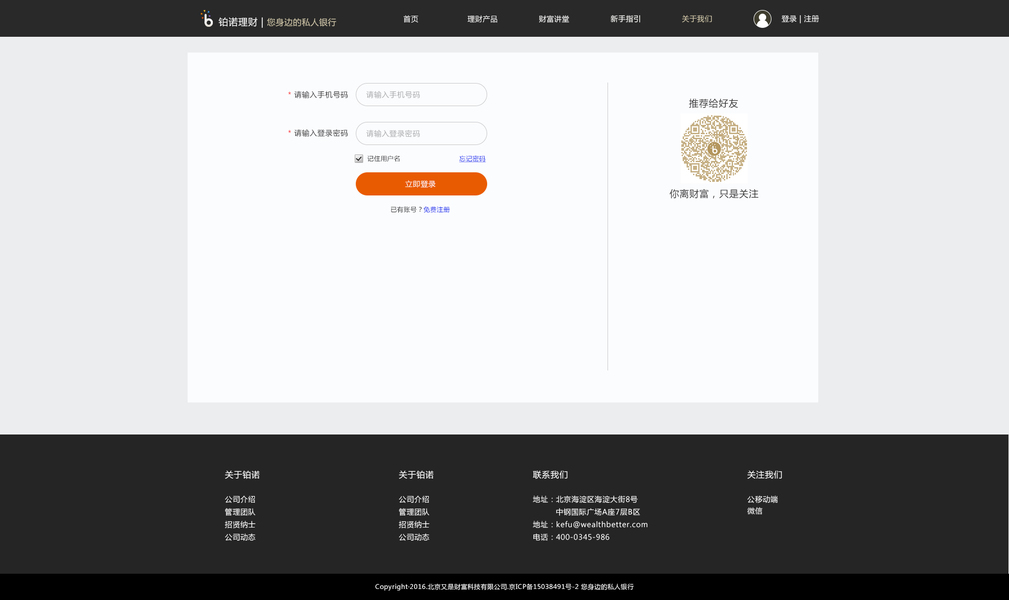Toggle the 记住用户名 checkbox

pos(358,158)
